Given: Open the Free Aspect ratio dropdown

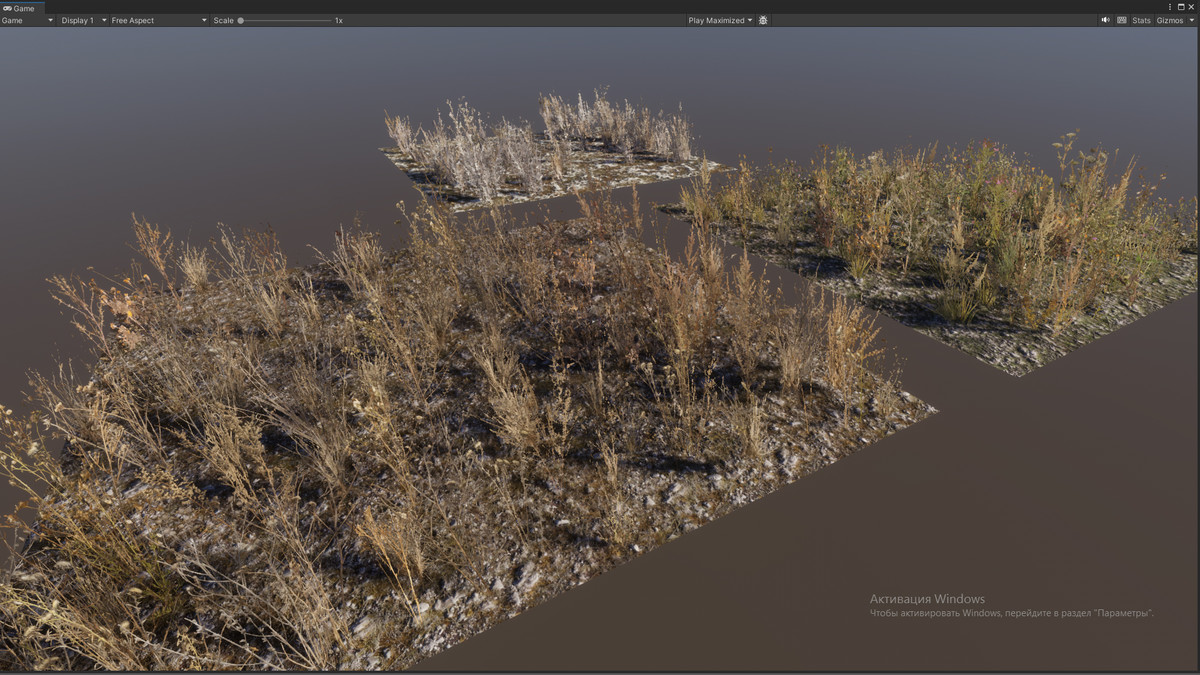Looking at the screenshot, I should 159,20.
